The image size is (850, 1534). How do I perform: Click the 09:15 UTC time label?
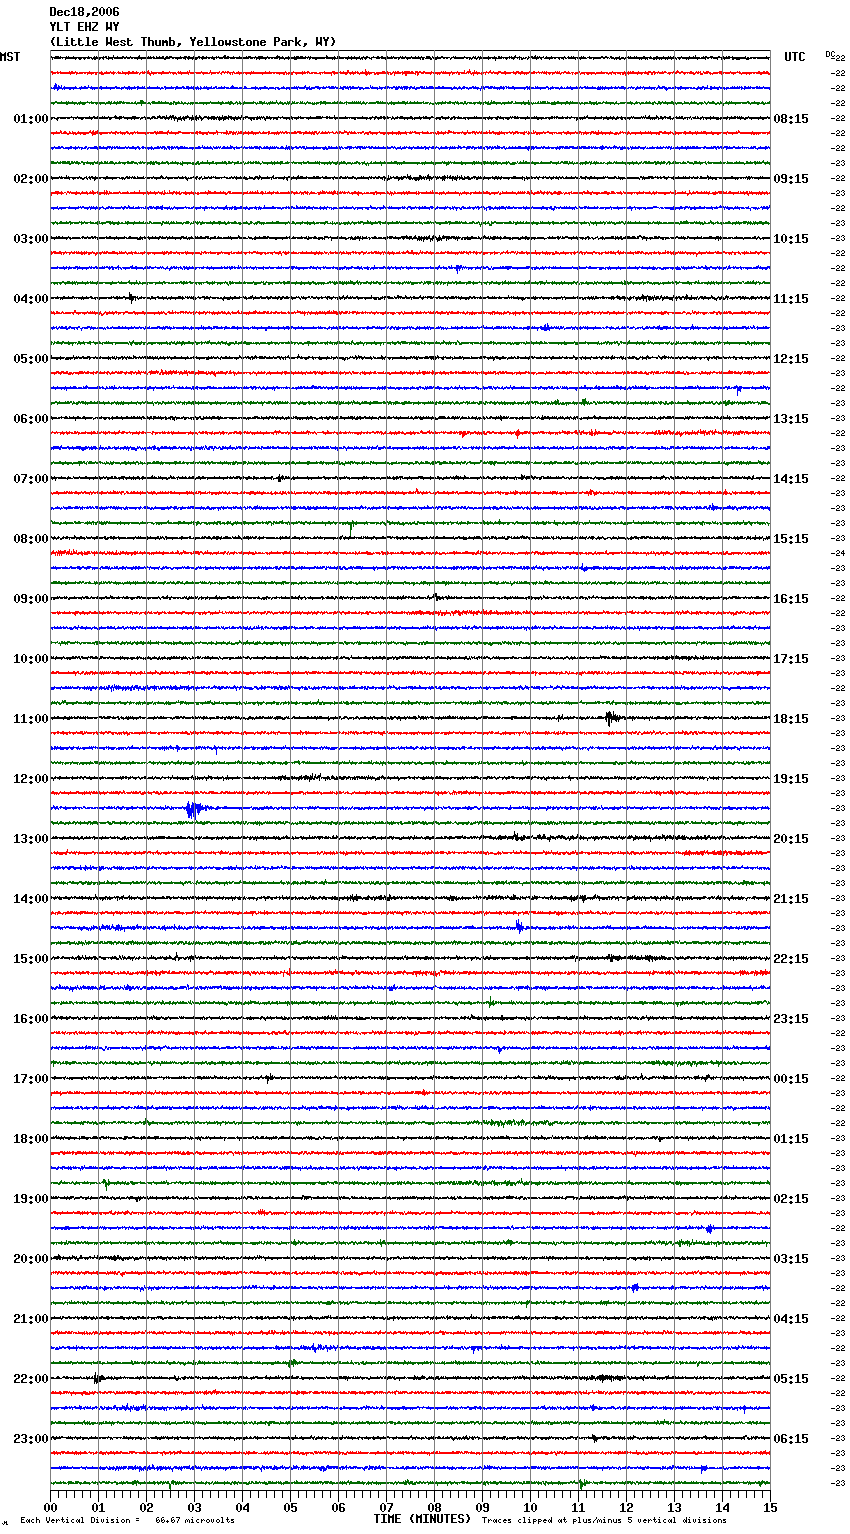[x=791, y=179]
